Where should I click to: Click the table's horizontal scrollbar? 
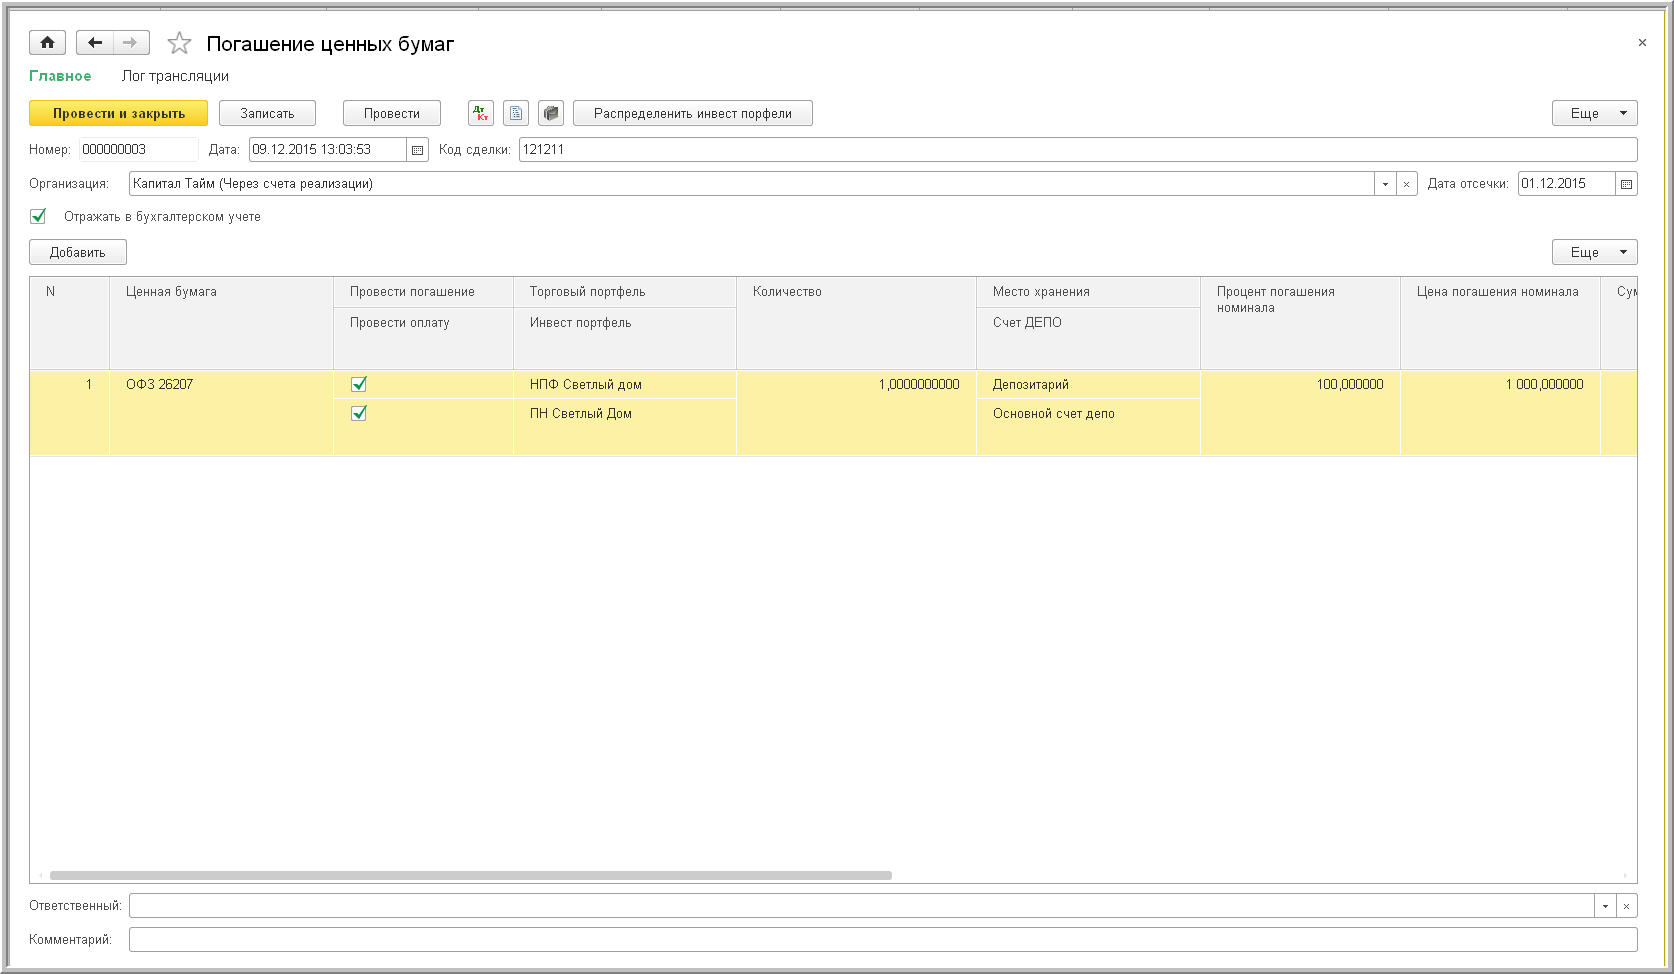(470, 875)
